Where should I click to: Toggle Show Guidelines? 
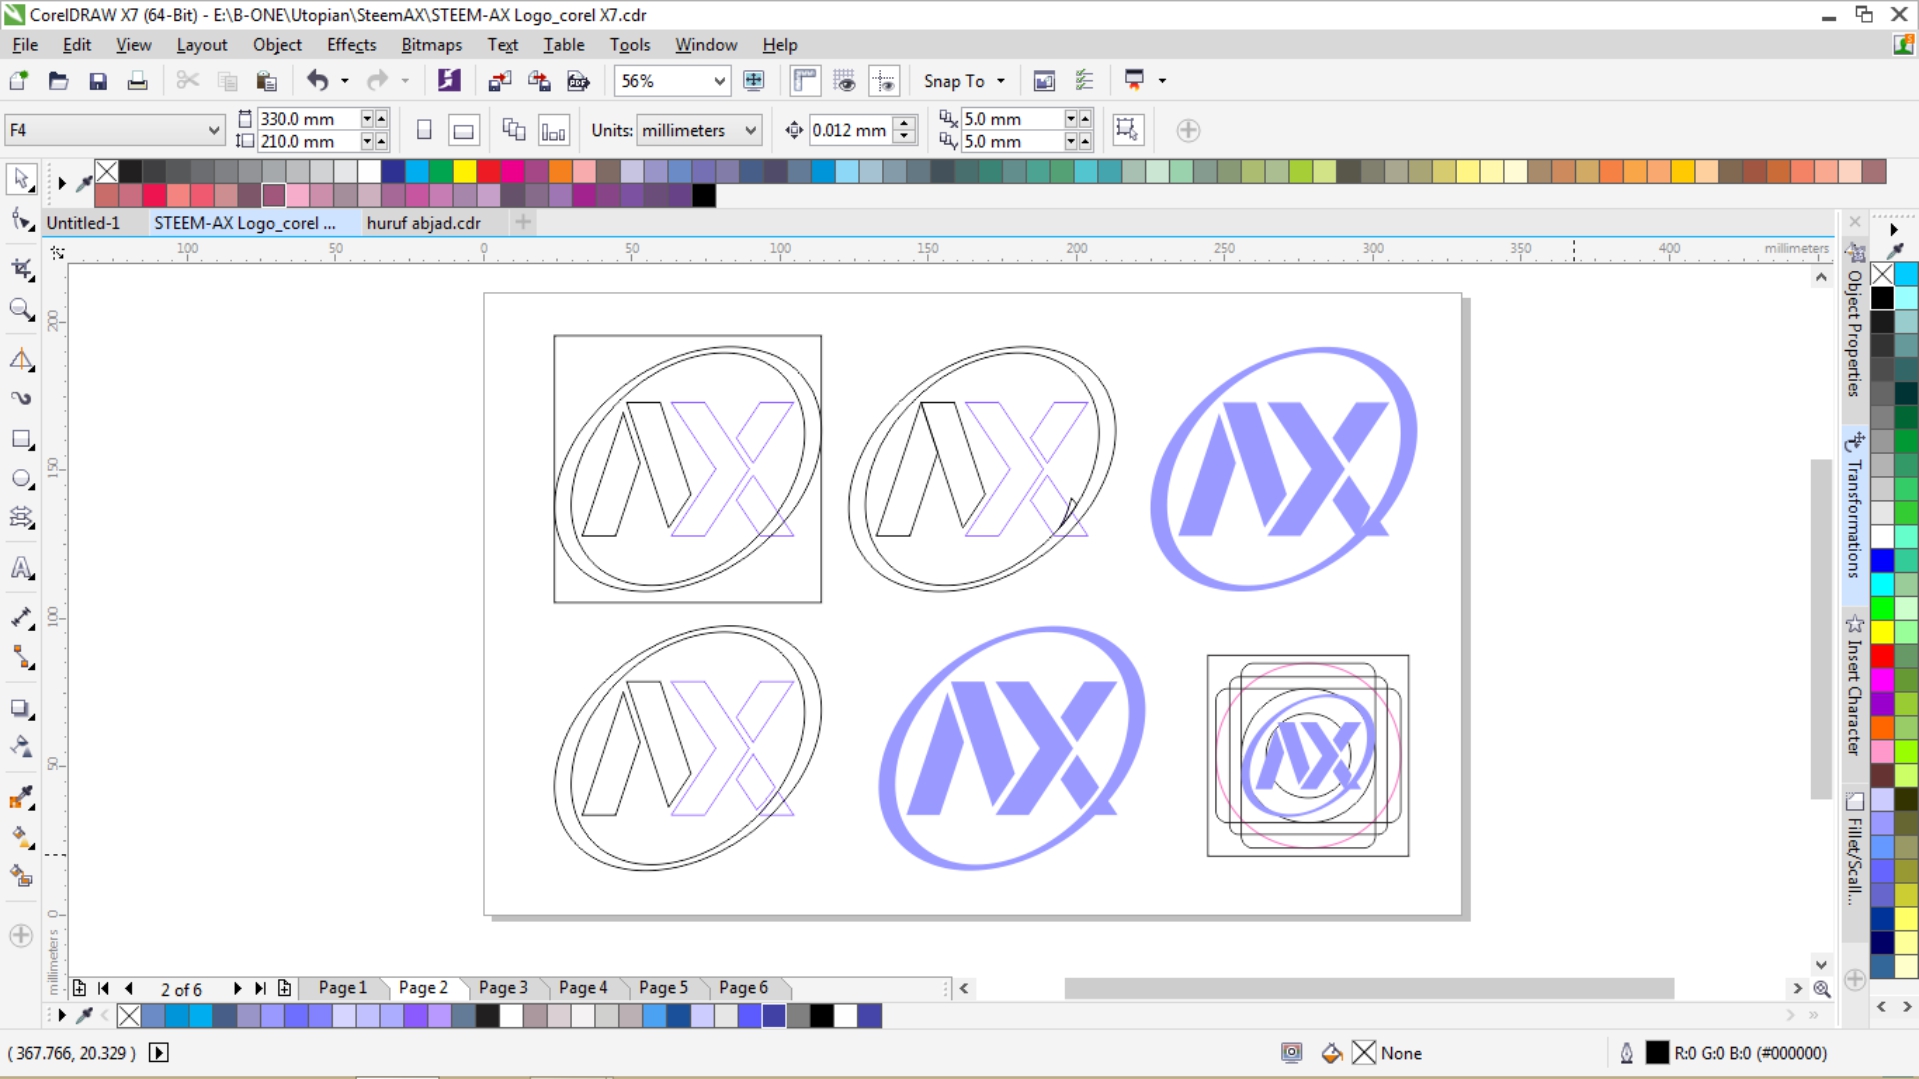click(x=884, y=81)
